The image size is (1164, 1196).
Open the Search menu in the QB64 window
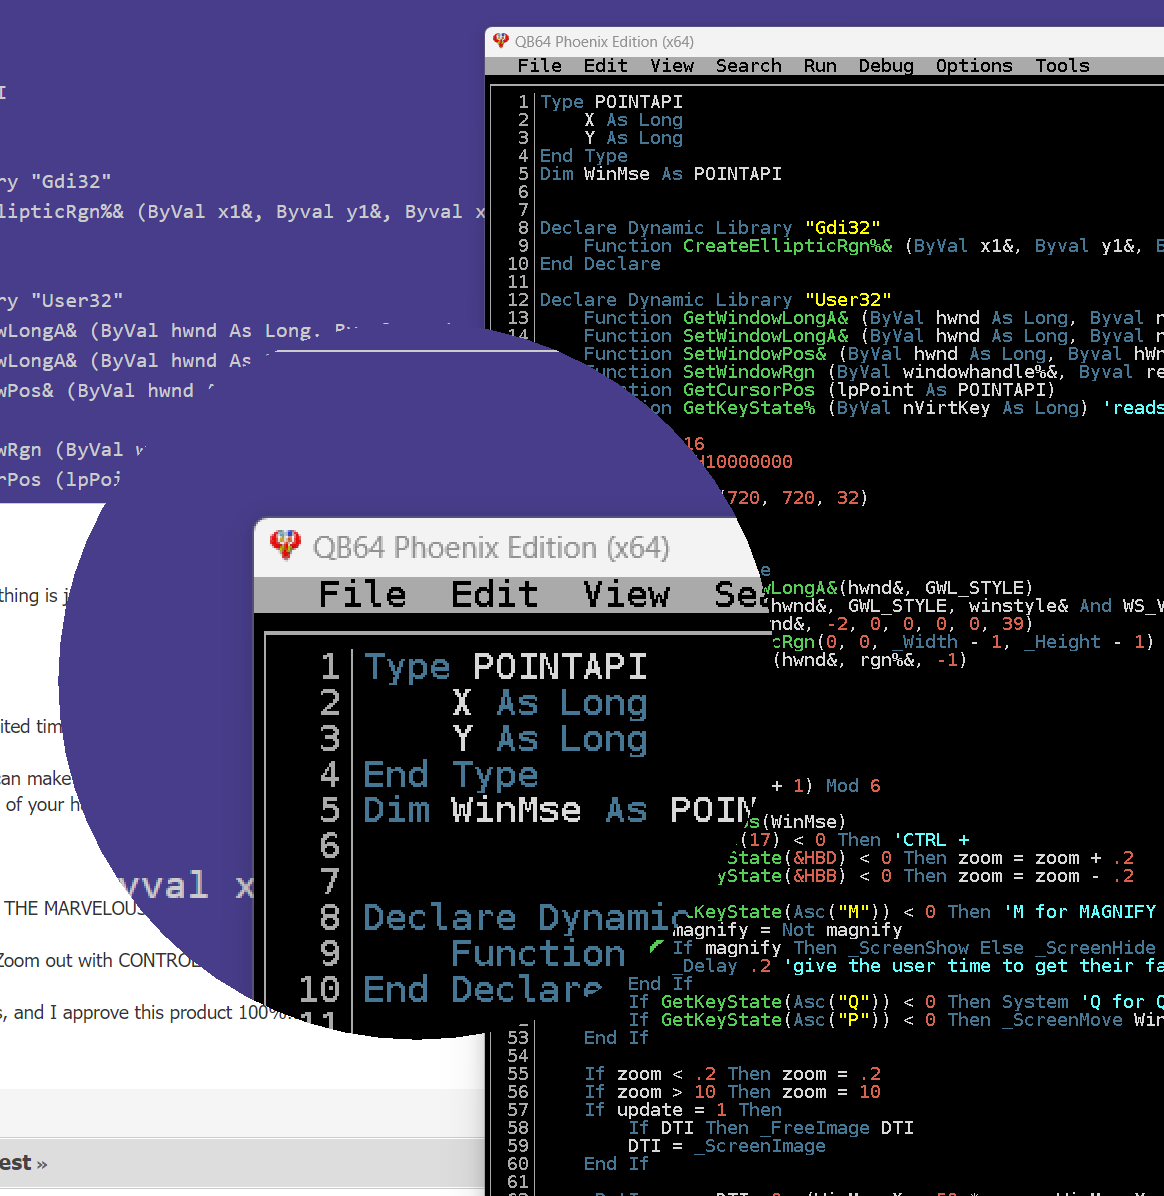pyautogui.click(x=748, y=66)
